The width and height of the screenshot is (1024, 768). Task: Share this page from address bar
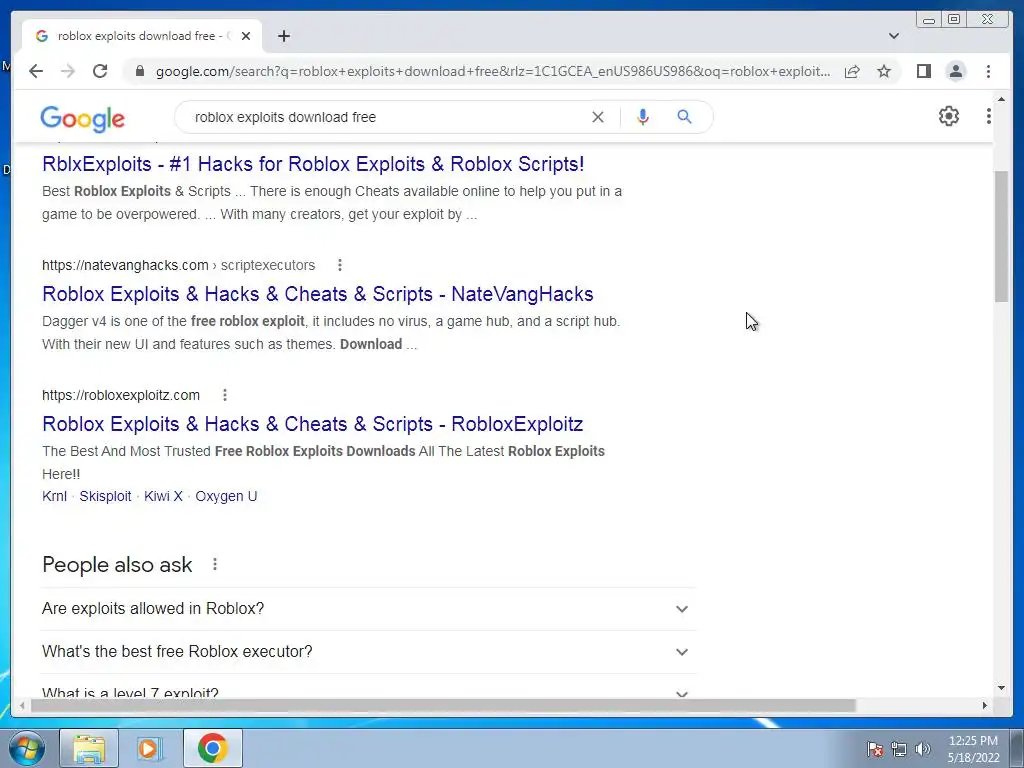pos(852,71)
